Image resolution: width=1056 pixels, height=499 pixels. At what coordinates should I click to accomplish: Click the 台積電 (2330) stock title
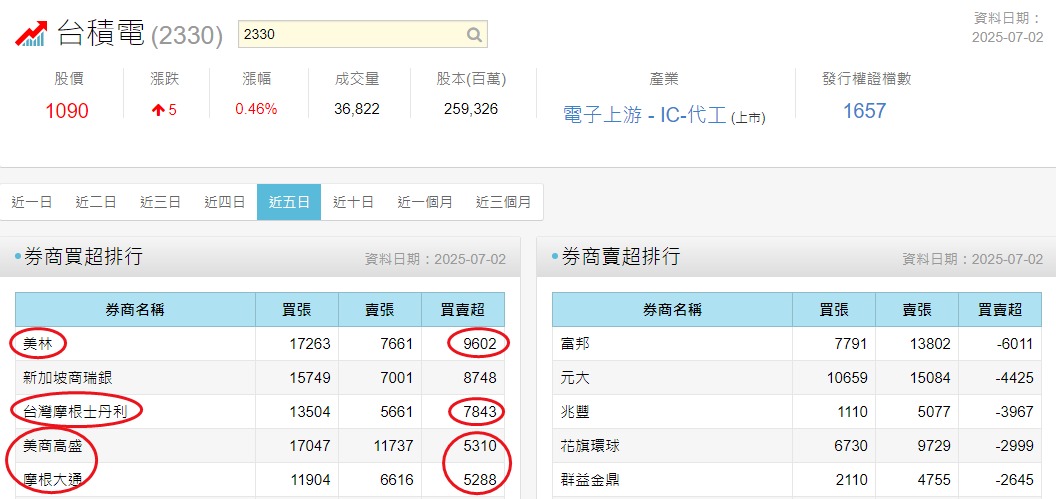(x=140, y=34)
